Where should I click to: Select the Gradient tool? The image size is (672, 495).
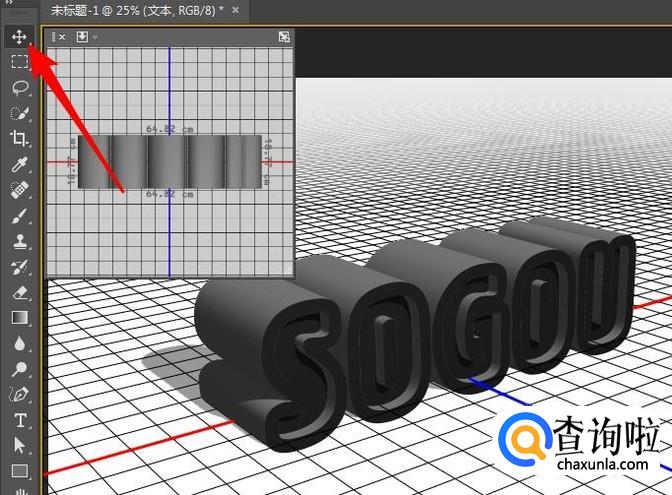tap(20, 318)
